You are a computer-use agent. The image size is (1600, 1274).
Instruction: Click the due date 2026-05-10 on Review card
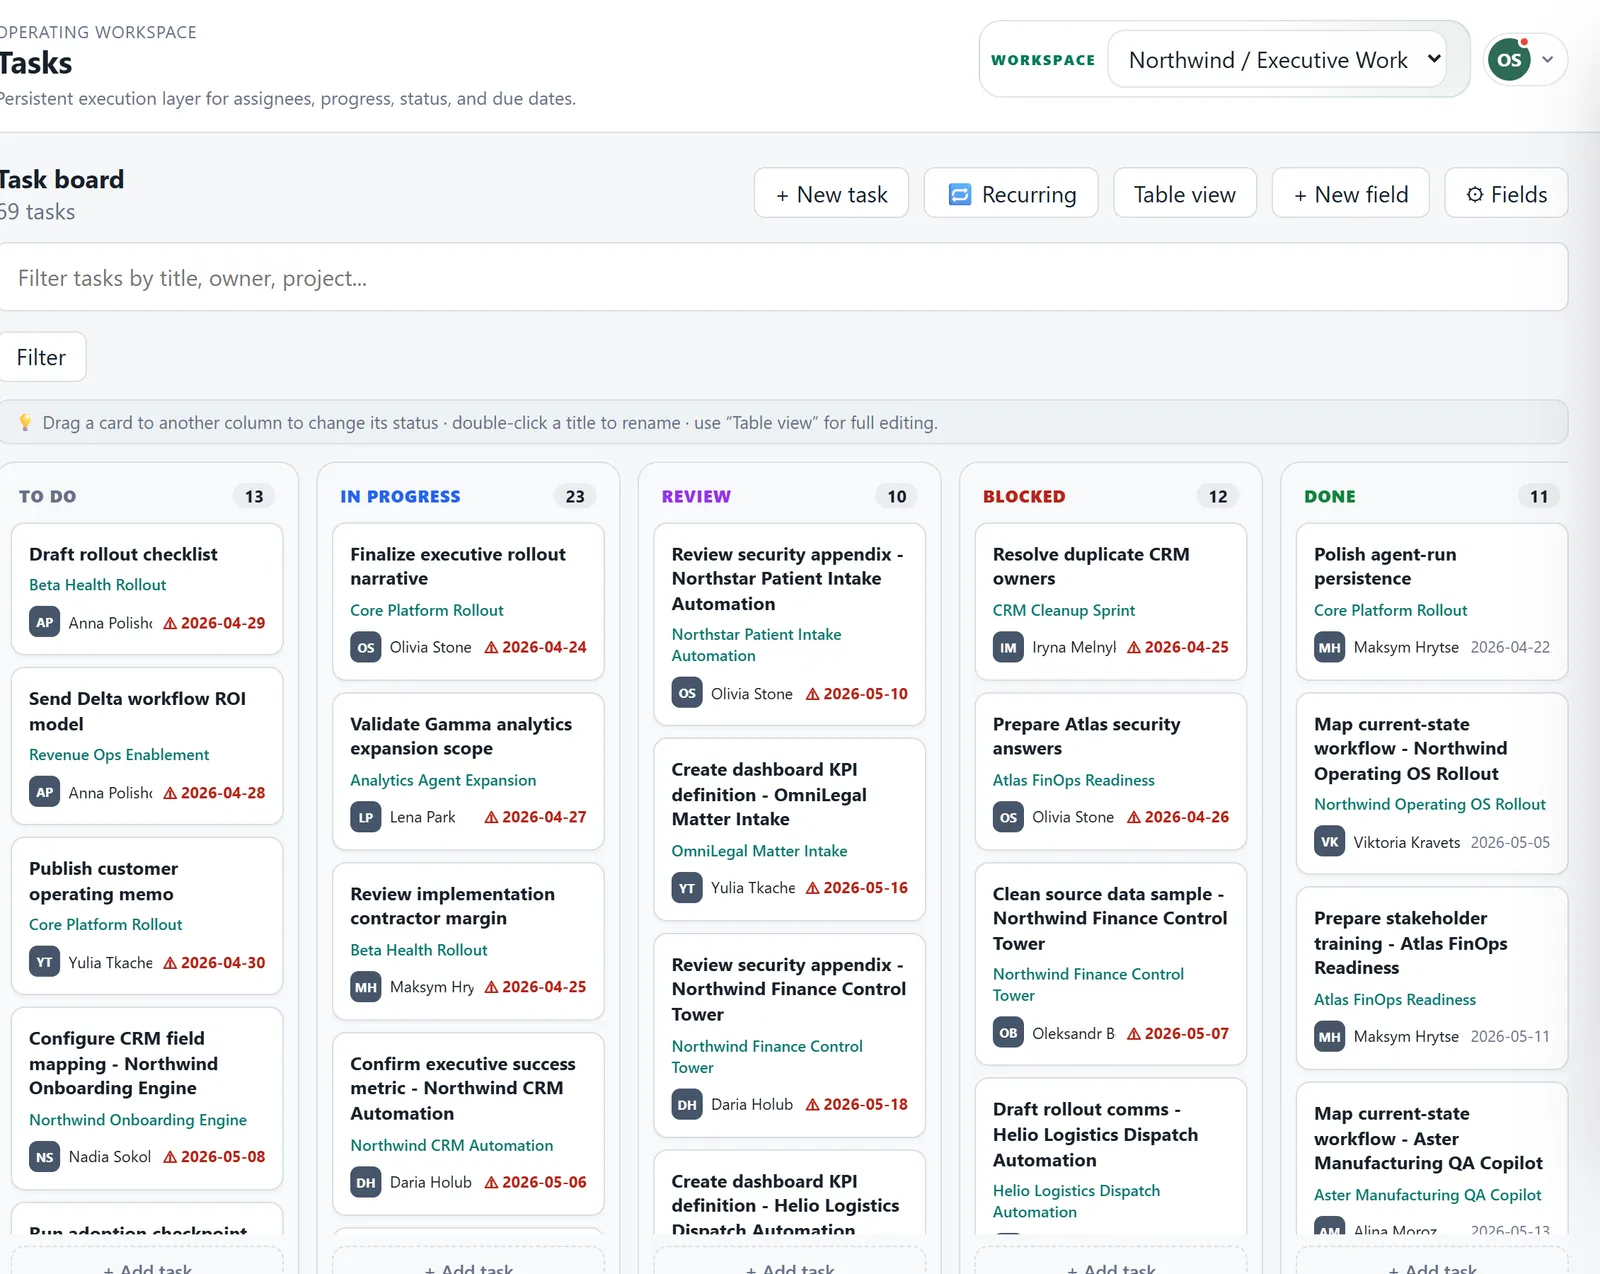click(x=865, y=694)
